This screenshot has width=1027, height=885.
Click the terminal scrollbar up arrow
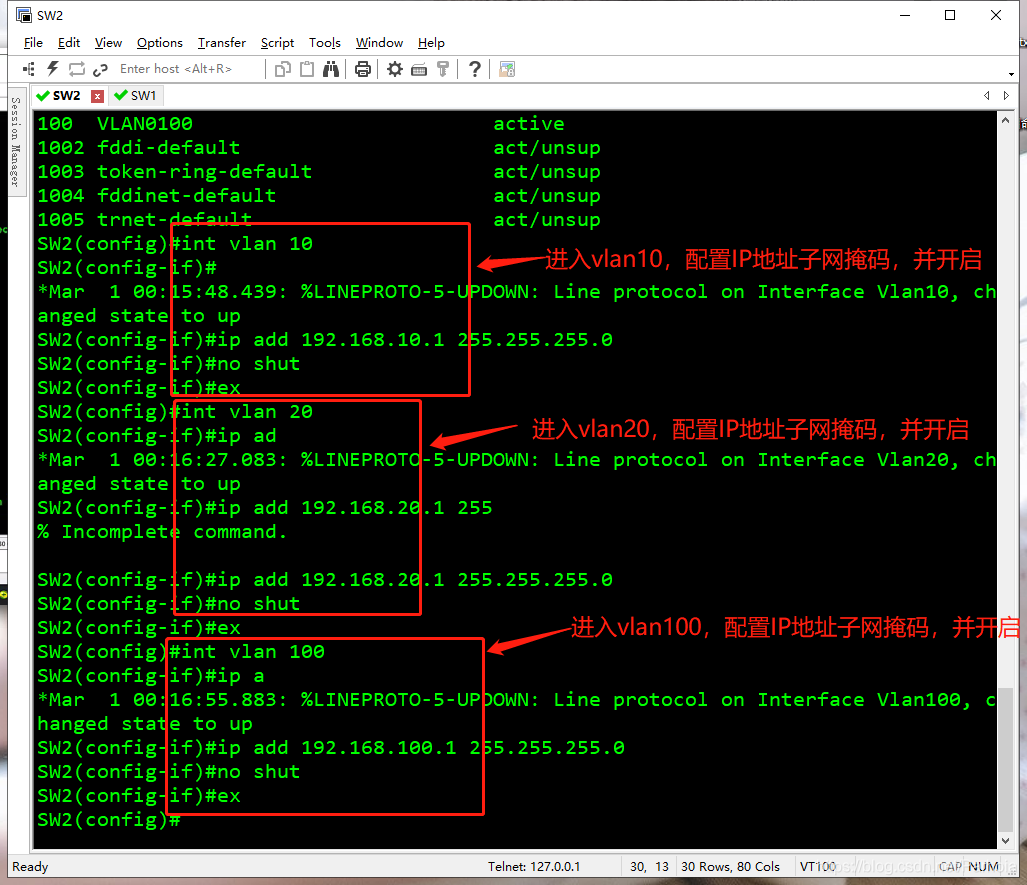(1005, 121)
